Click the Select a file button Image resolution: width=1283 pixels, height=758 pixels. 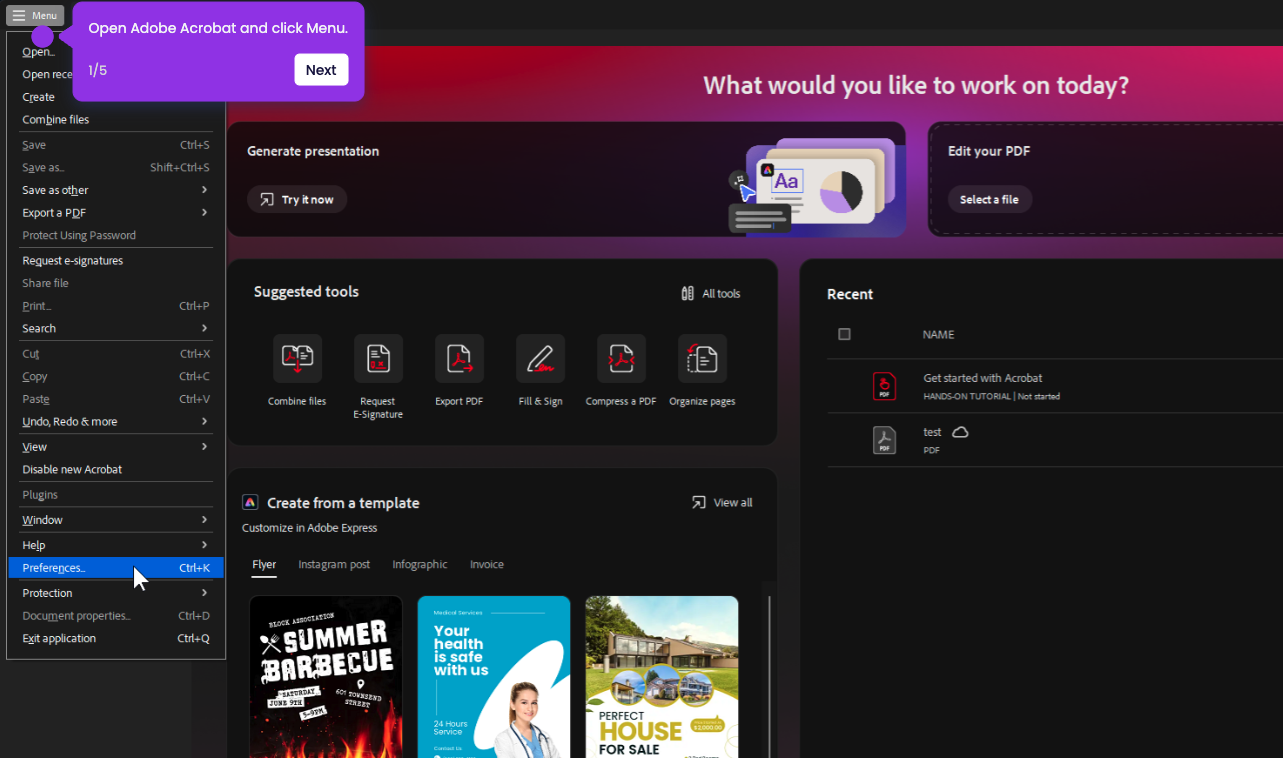pyautogui.click(x=989, y=199)
